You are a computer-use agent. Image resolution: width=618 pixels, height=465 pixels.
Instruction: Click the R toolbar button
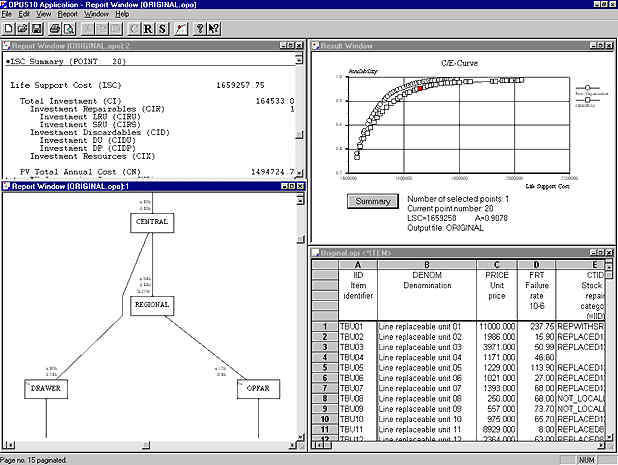(146, 28)
